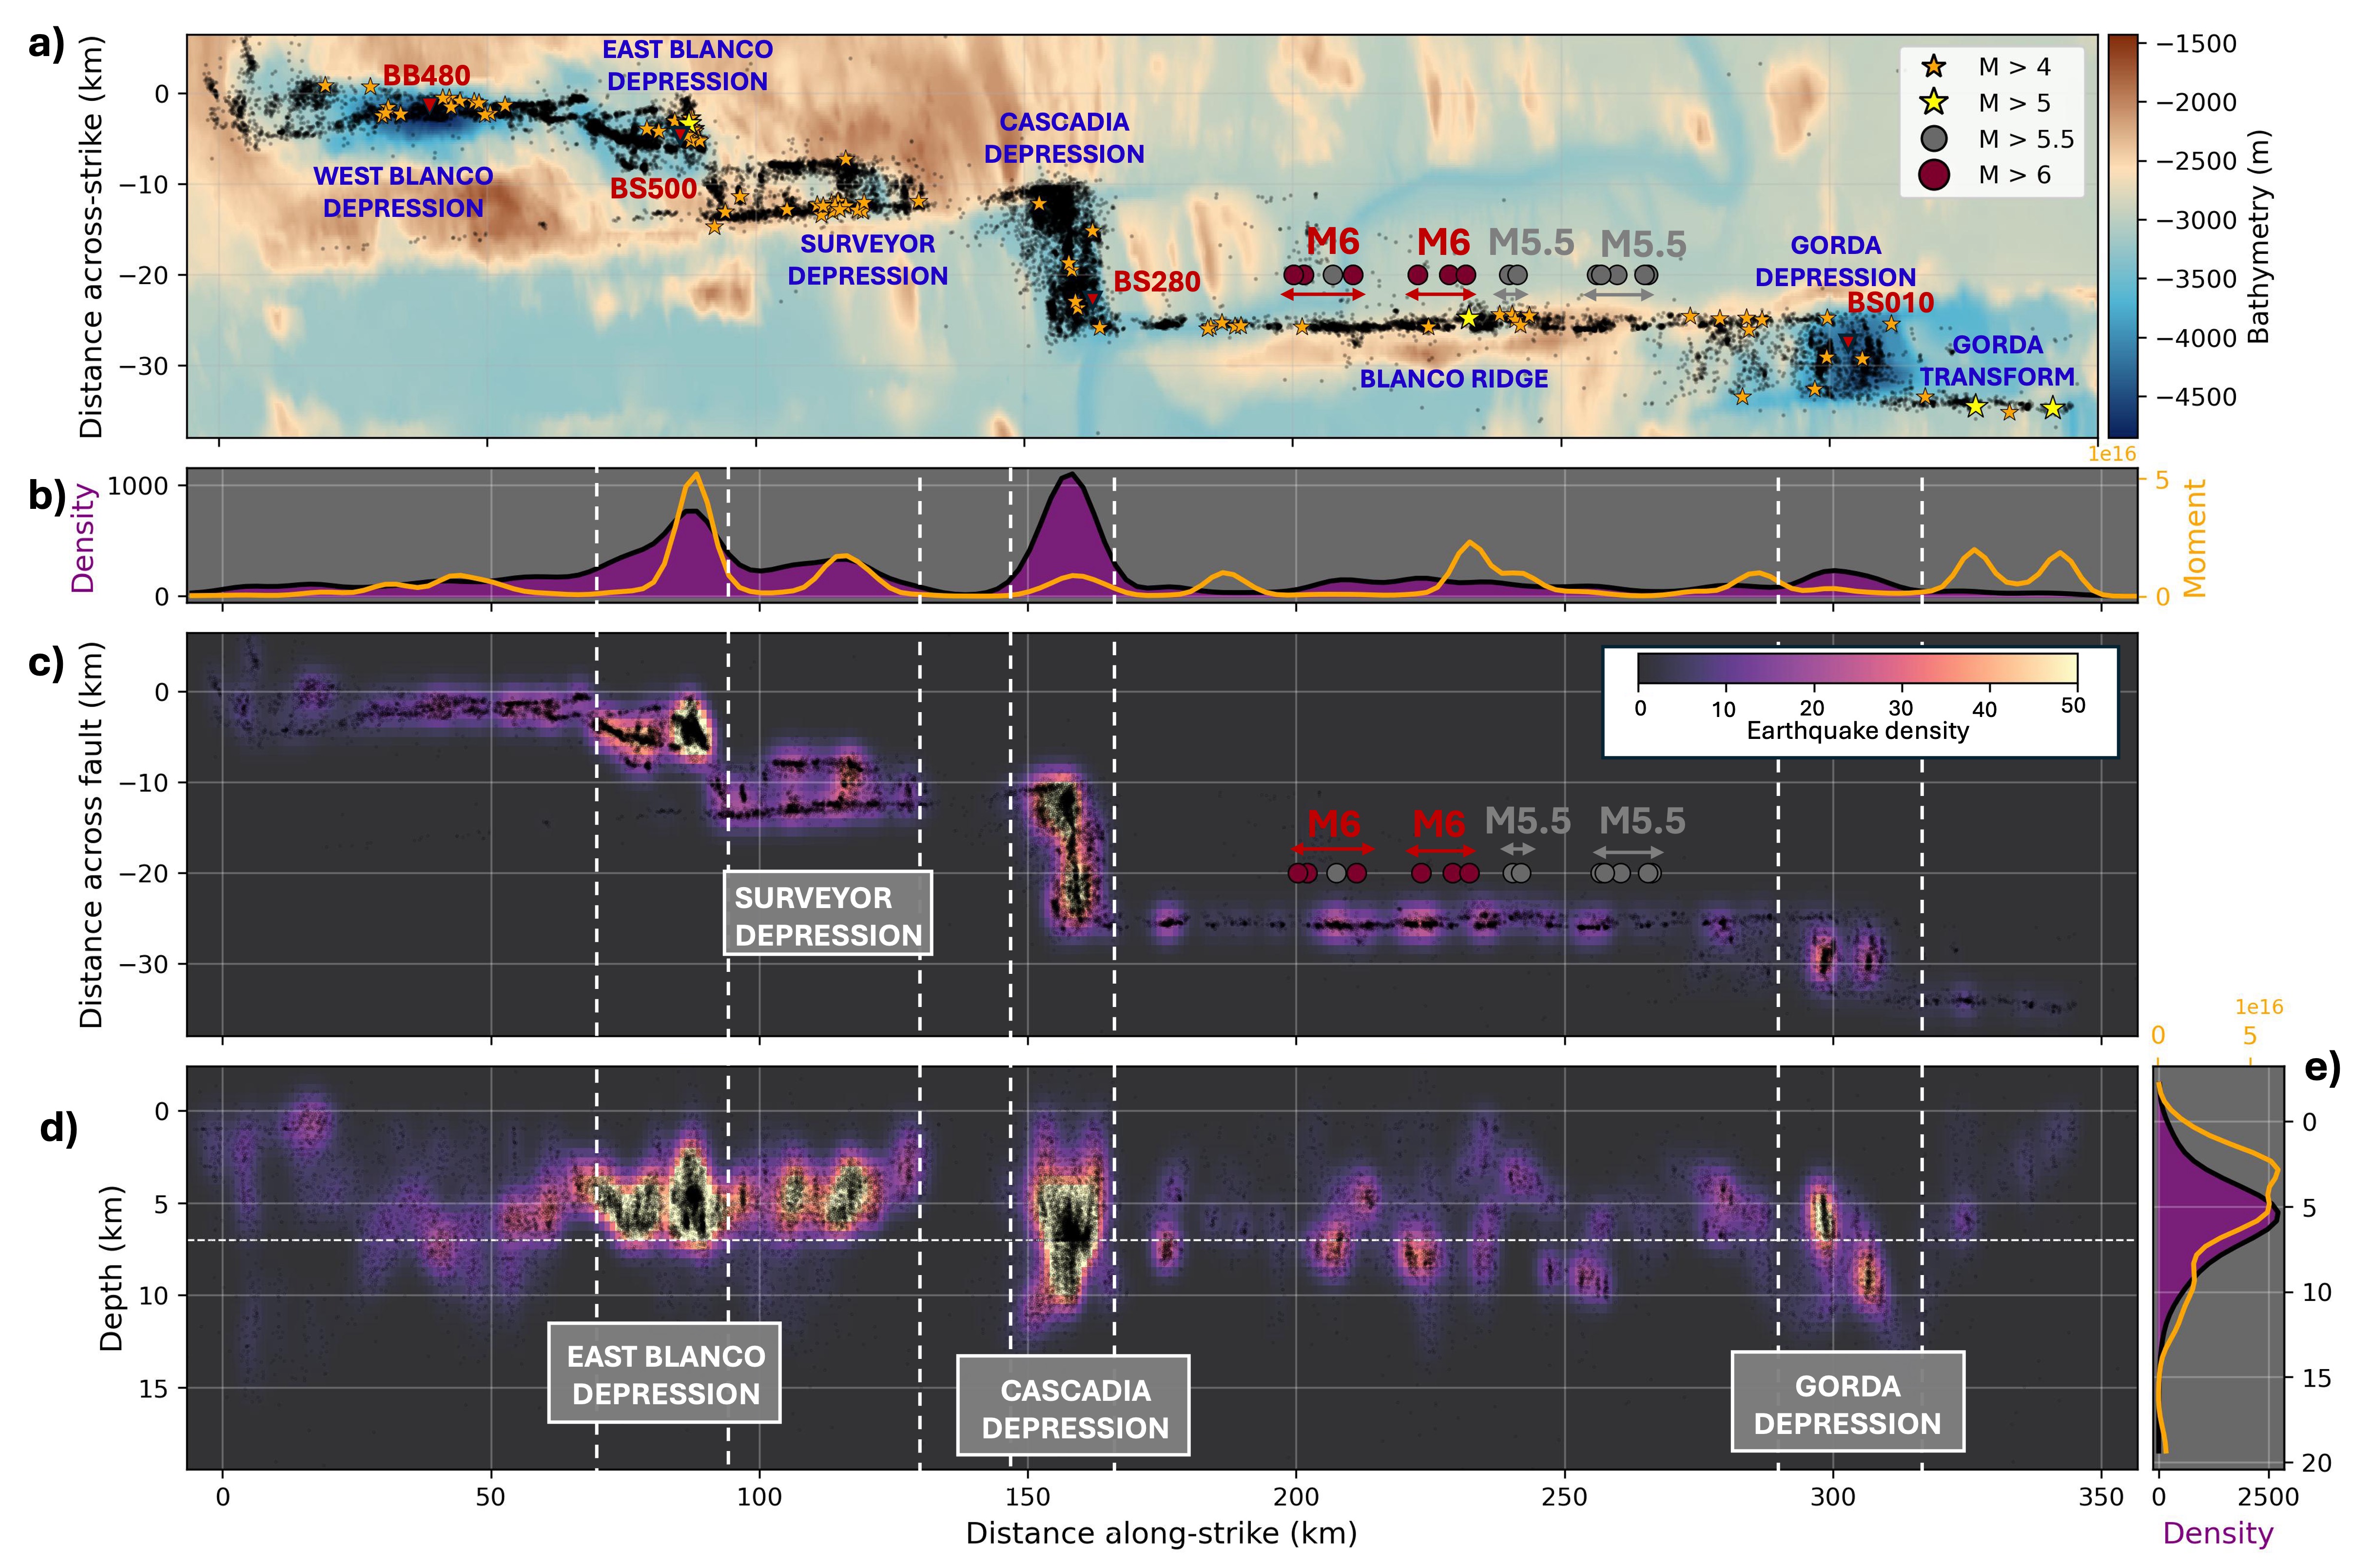Click the SURVEYOR DEPRESSION label in panel a
Viewport: 2370px width, 1568px height.
click(867, 260)
